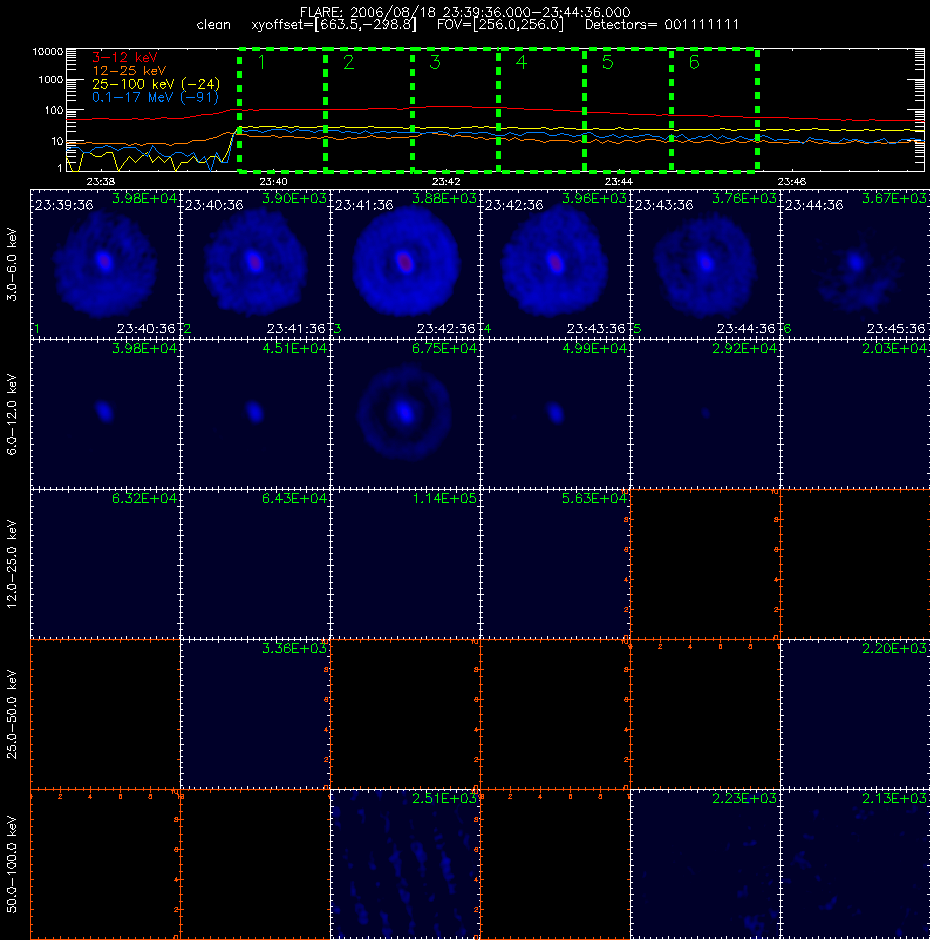Click the 25.0-50.0 keV row label
The image size is (930, 940).
tap(12, 714)
